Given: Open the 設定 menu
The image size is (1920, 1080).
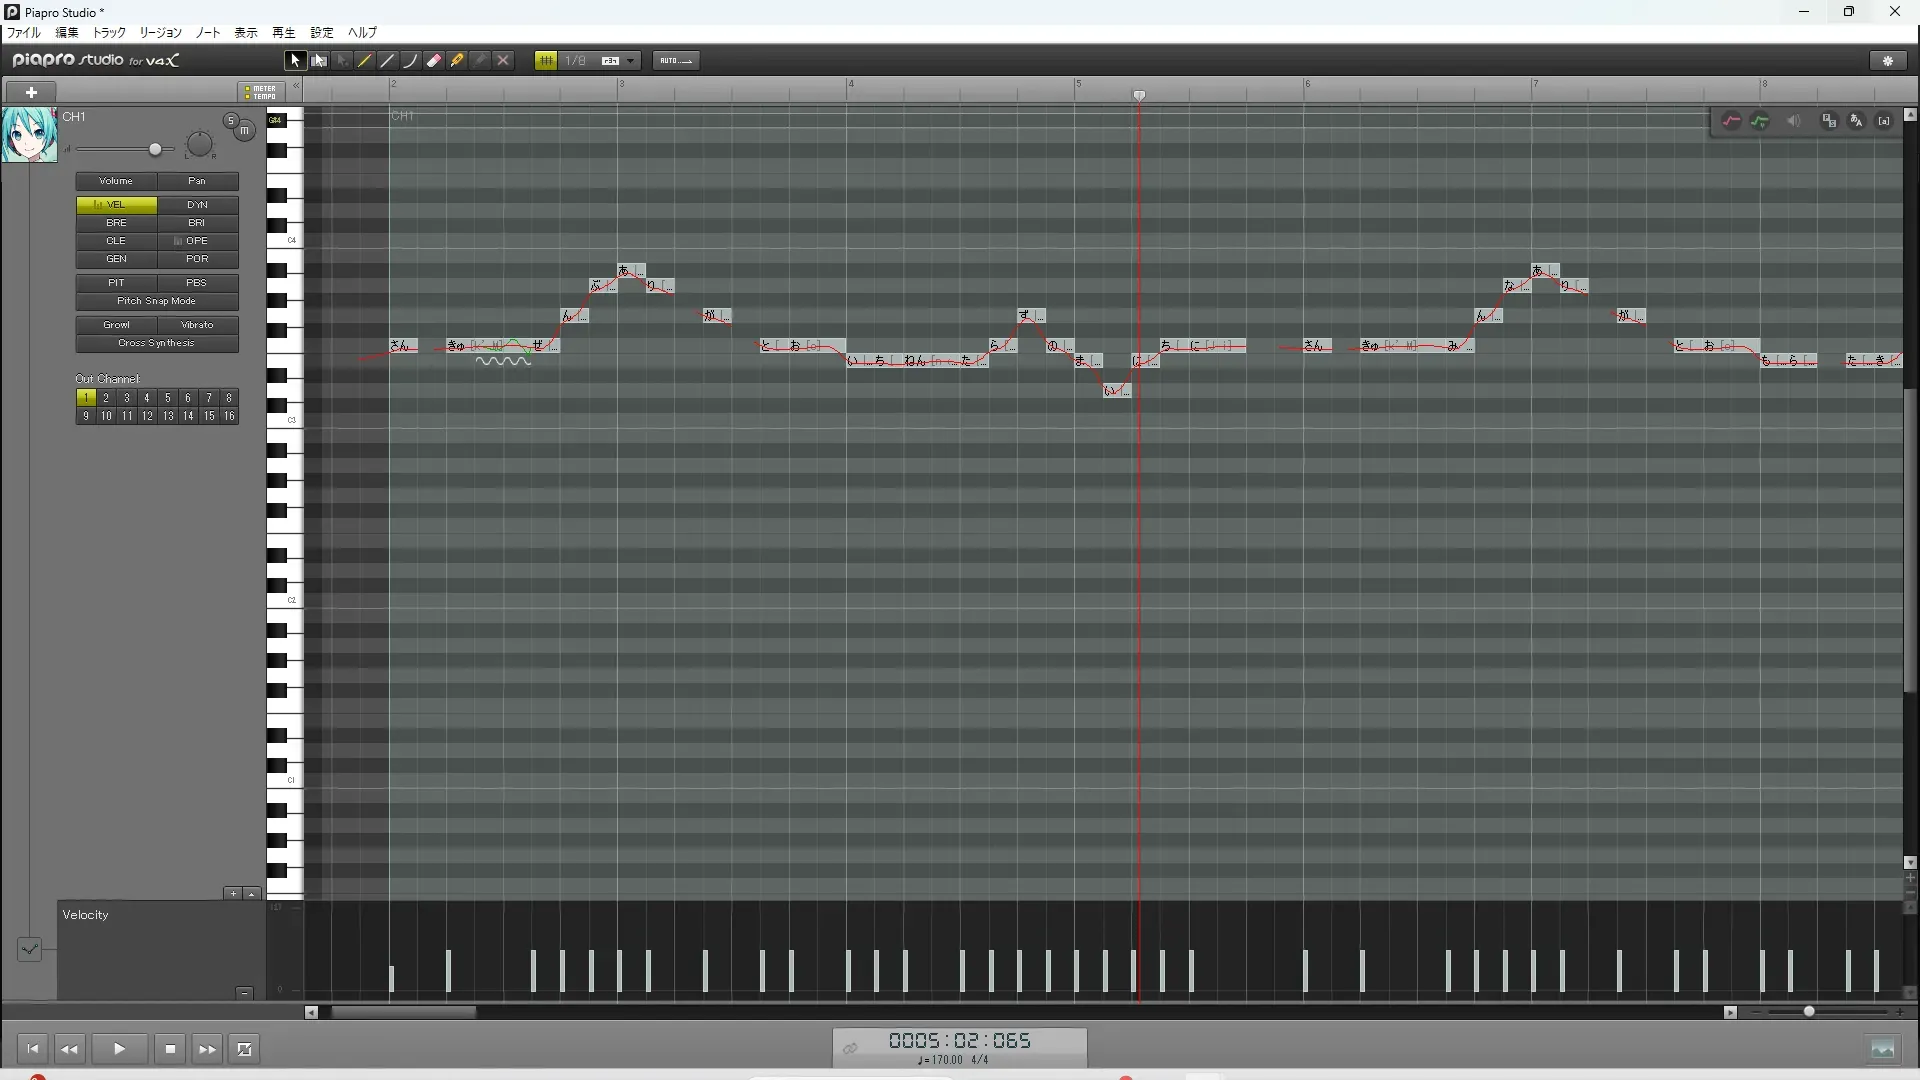Looking at the screenshot, I should [322, 33].
